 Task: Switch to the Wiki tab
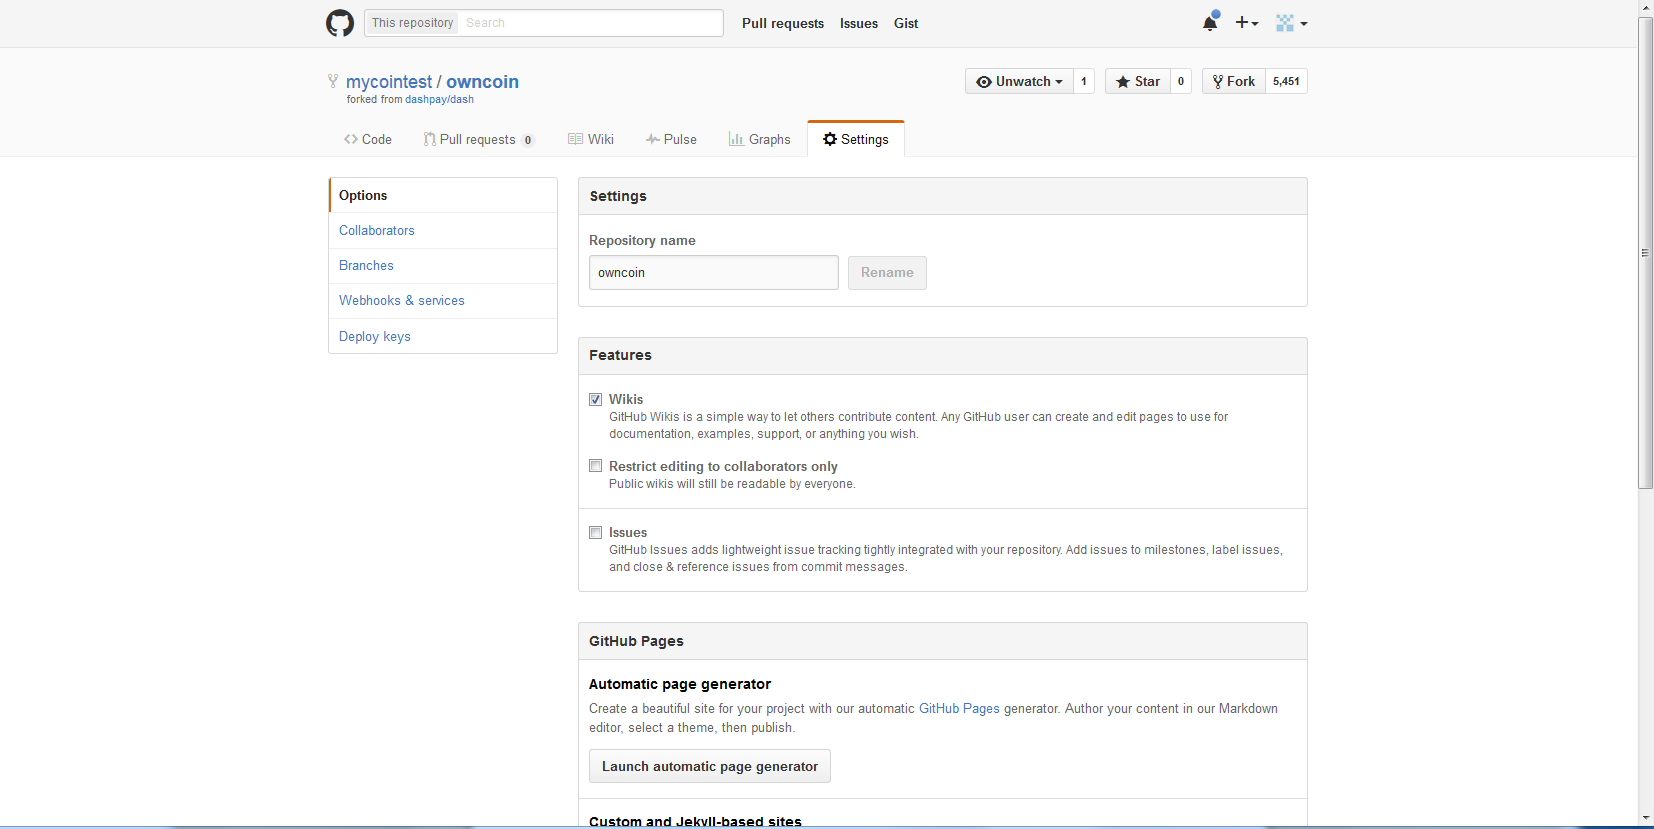590,139
